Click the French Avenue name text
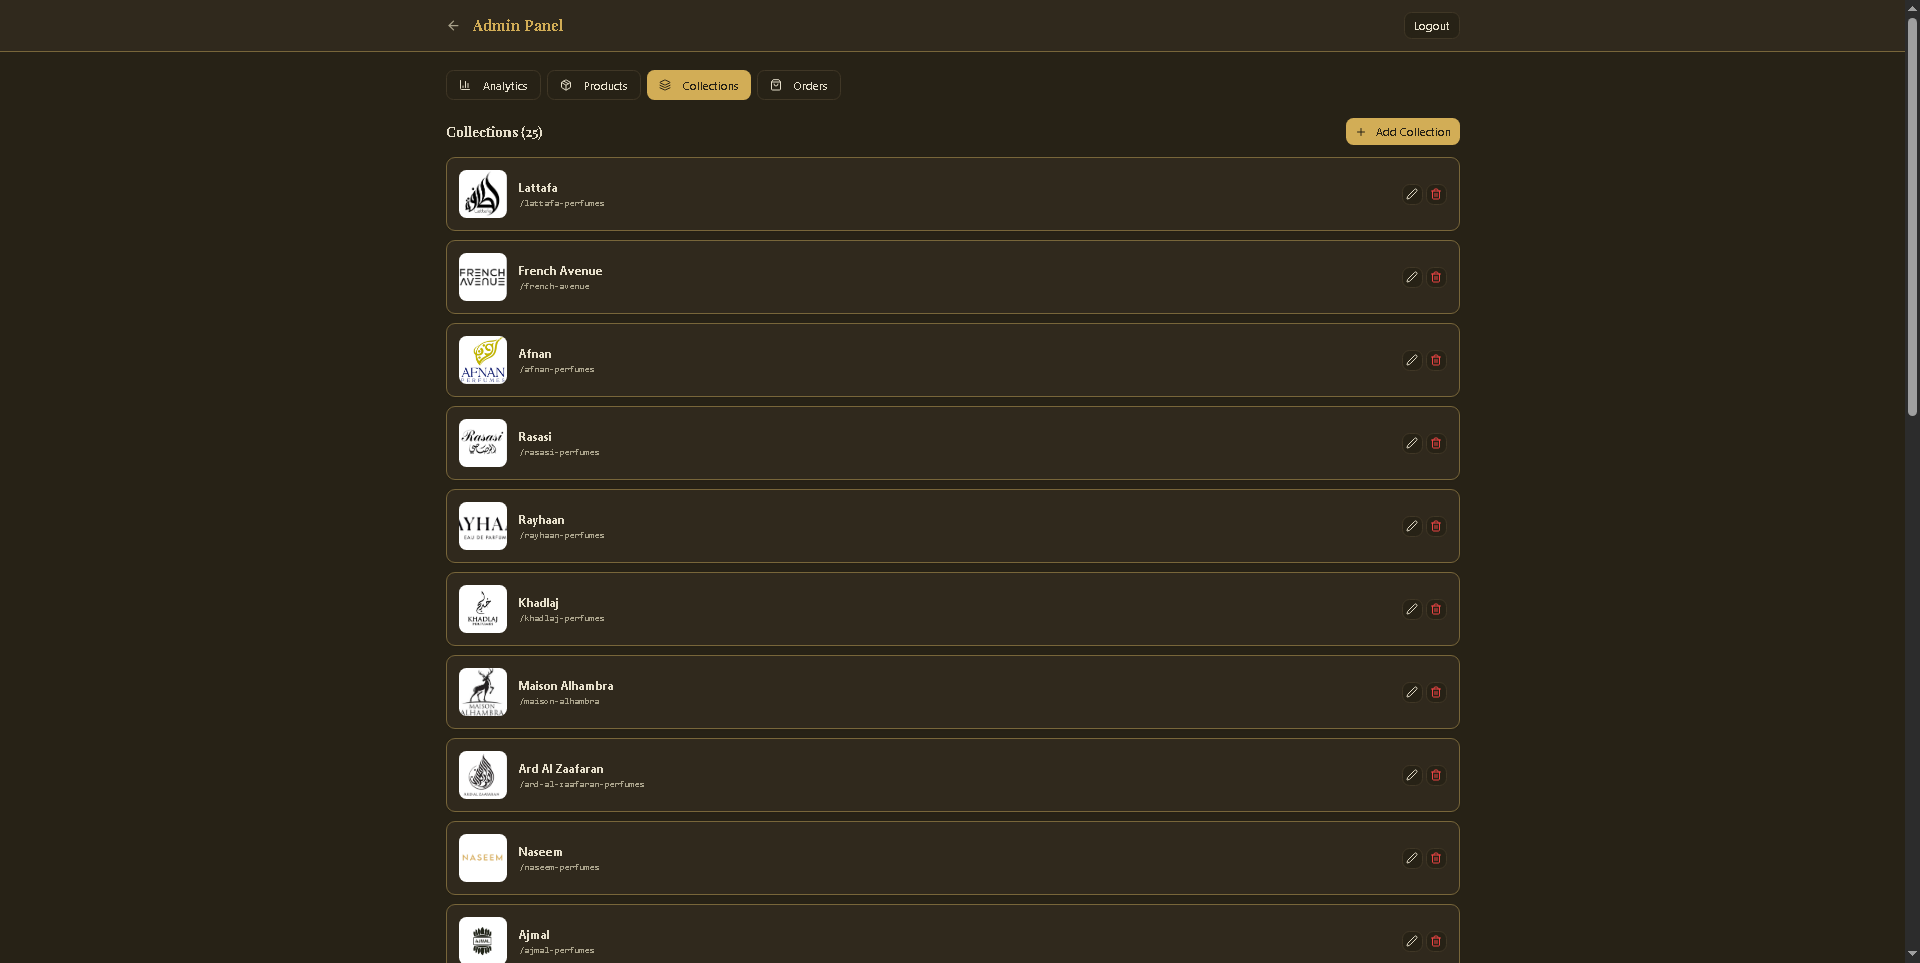 [560, 271]
